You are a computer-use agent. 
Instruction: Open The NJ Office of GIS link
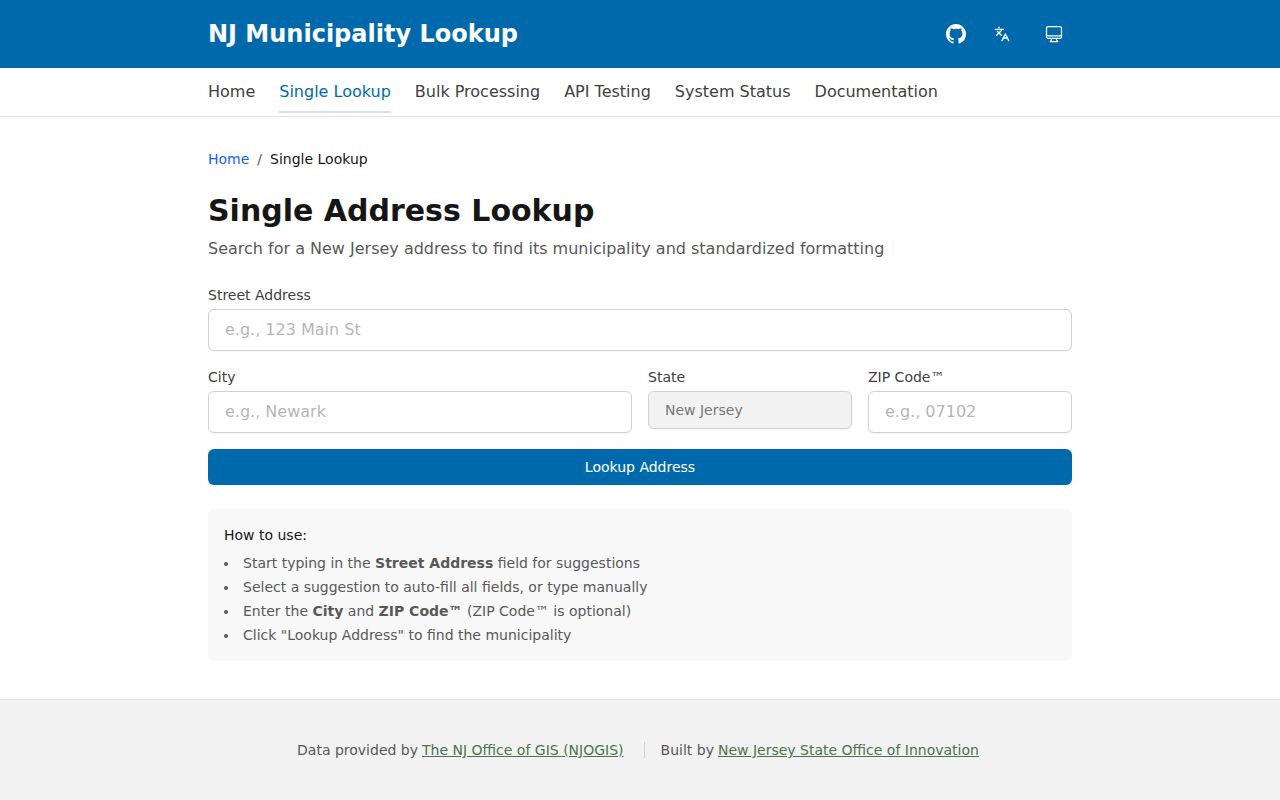(x=522, y=750)
